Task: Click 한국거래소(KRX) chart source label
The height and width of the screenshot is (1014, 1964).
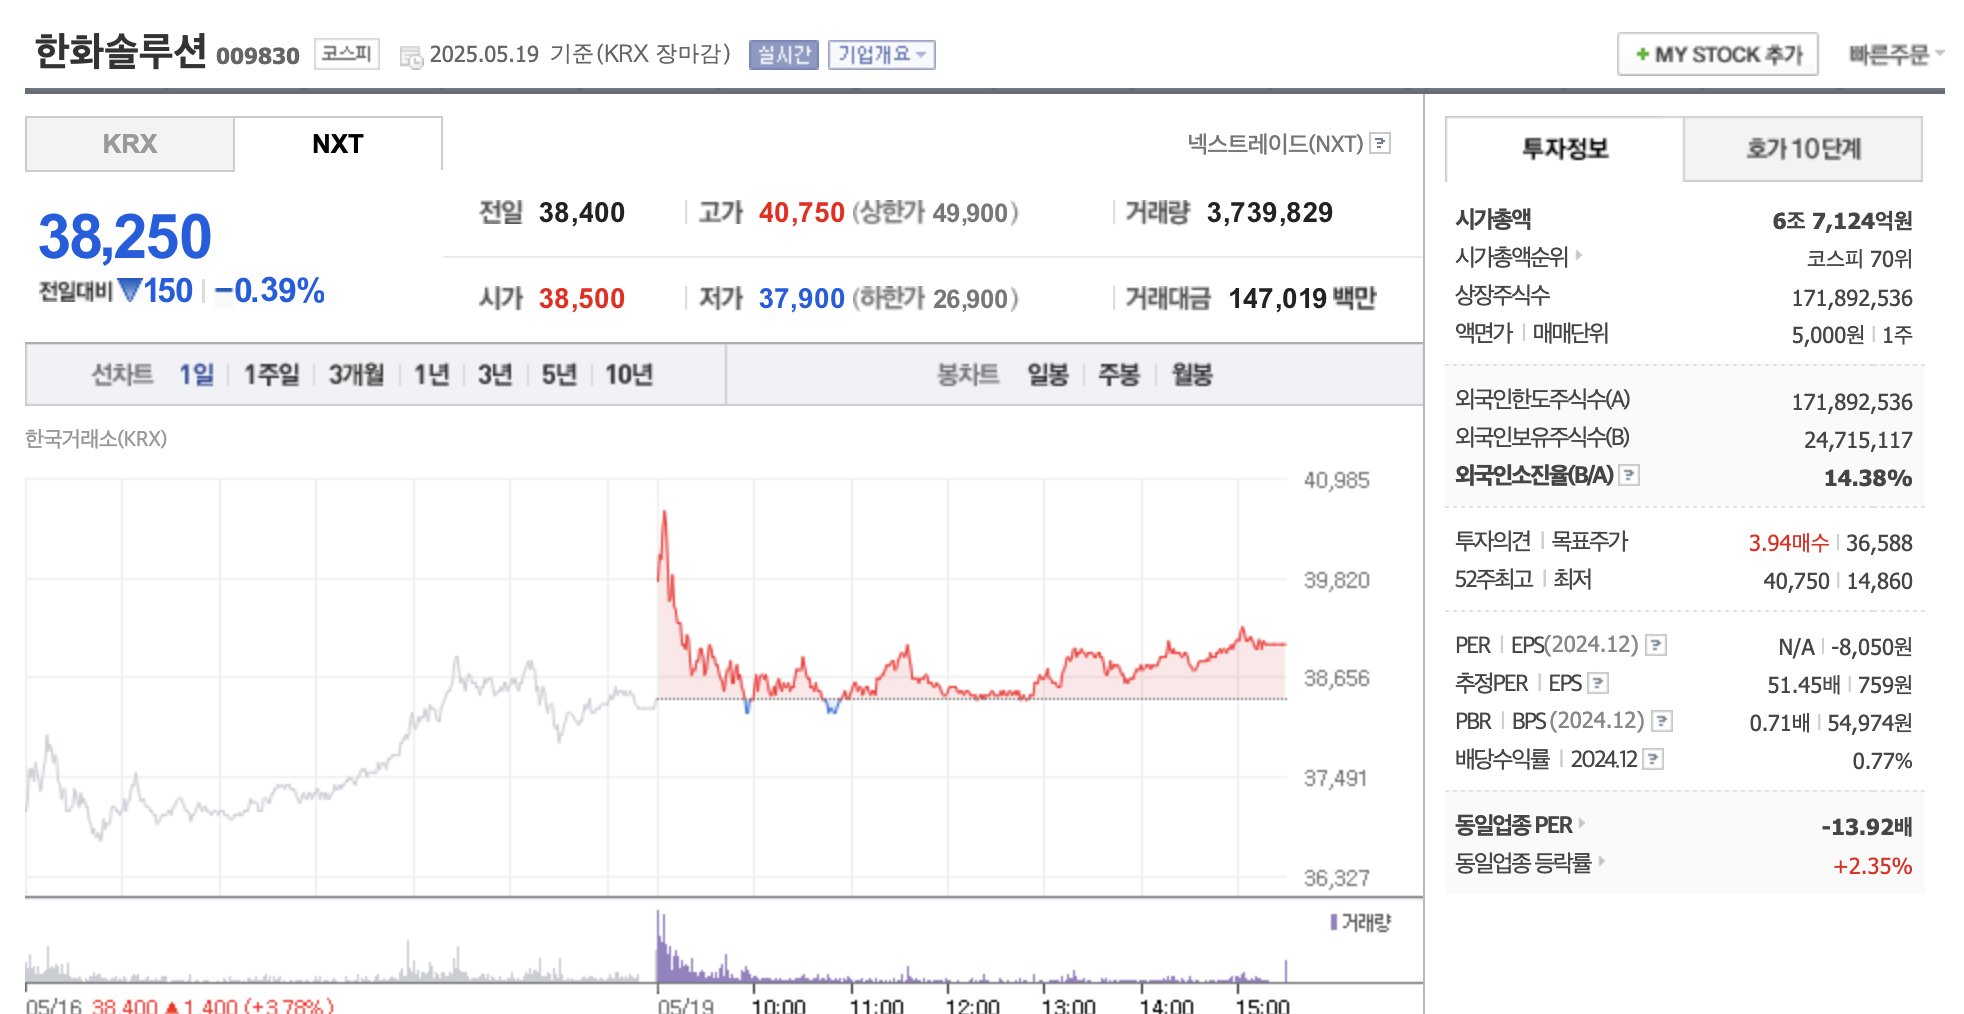Action: coord(96,439)
